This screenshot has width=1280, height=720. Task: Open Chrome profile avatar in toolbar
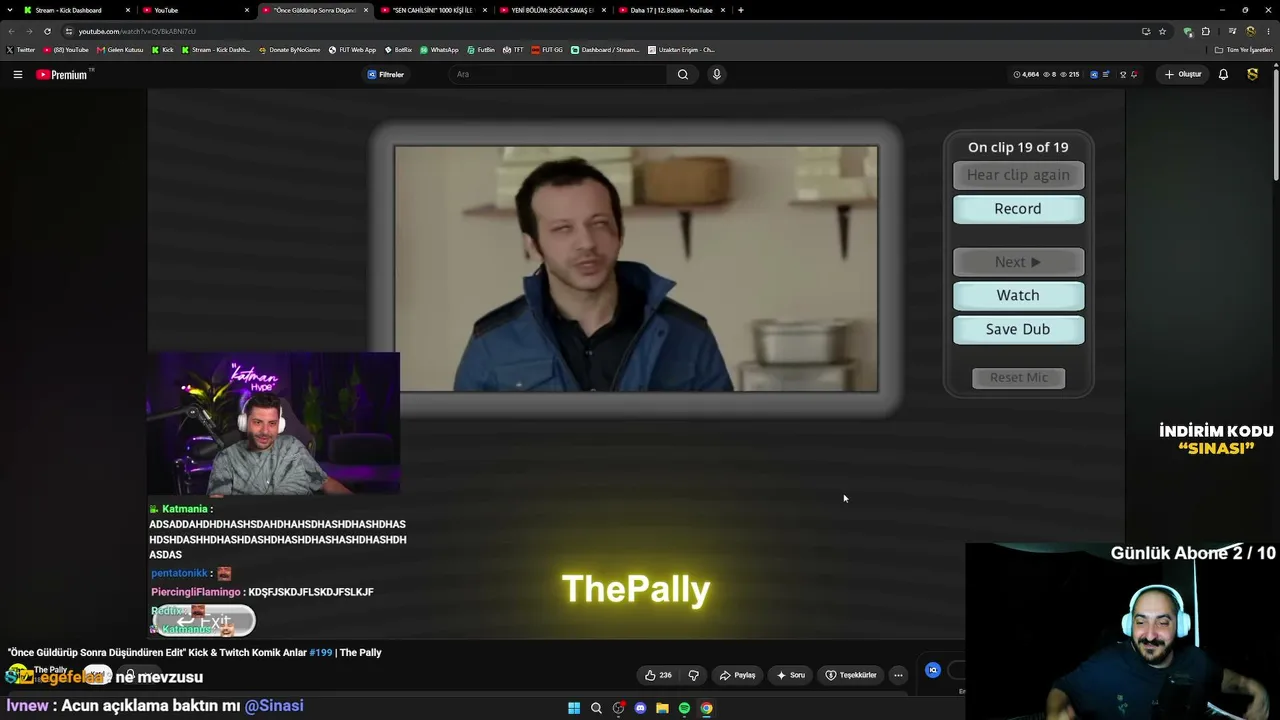coord(1250,31)
